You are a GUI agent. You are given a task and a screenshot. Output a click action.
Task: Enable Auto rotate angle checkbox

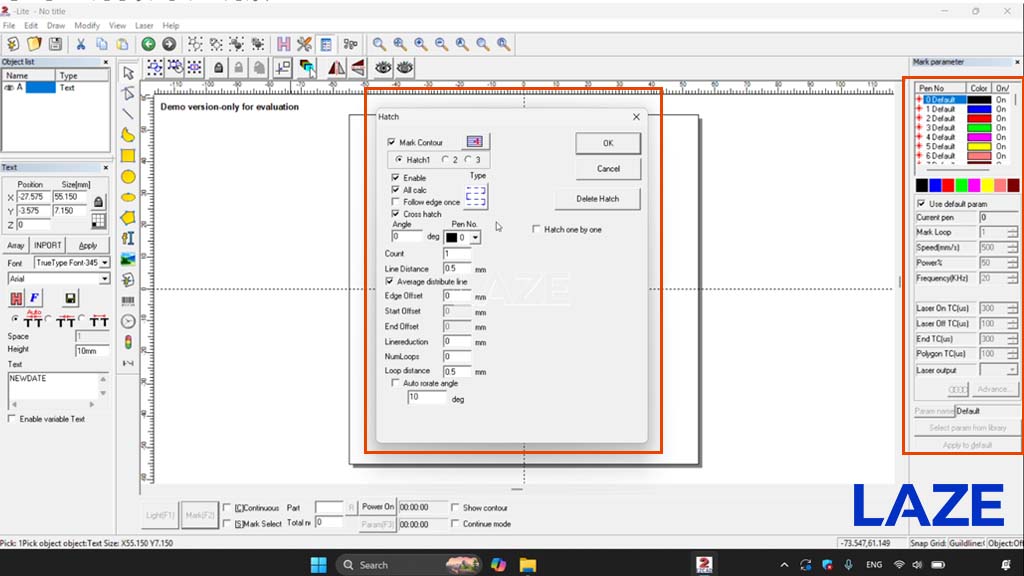pyautogui.click(x=395, y=383)
